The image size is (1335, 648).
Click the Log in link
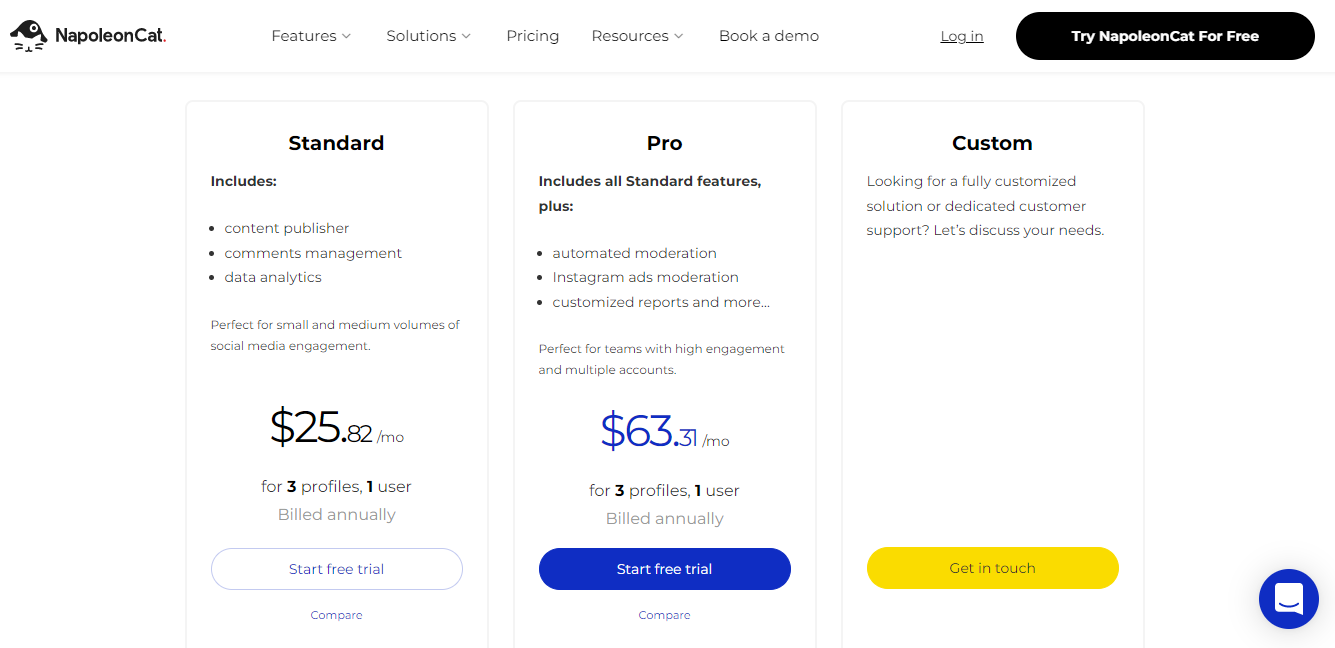tap(961, 36)
